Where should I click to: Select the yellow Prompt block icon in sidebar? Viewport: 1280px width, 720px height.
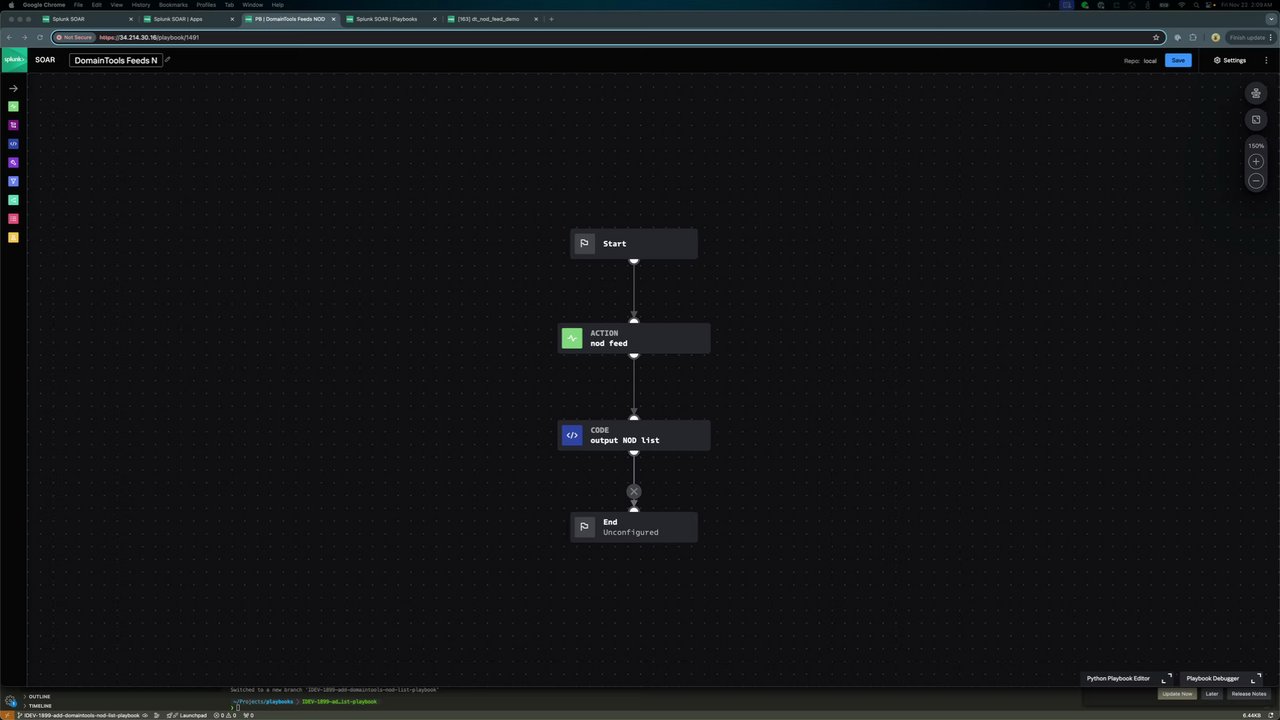[x=13, y=237]
